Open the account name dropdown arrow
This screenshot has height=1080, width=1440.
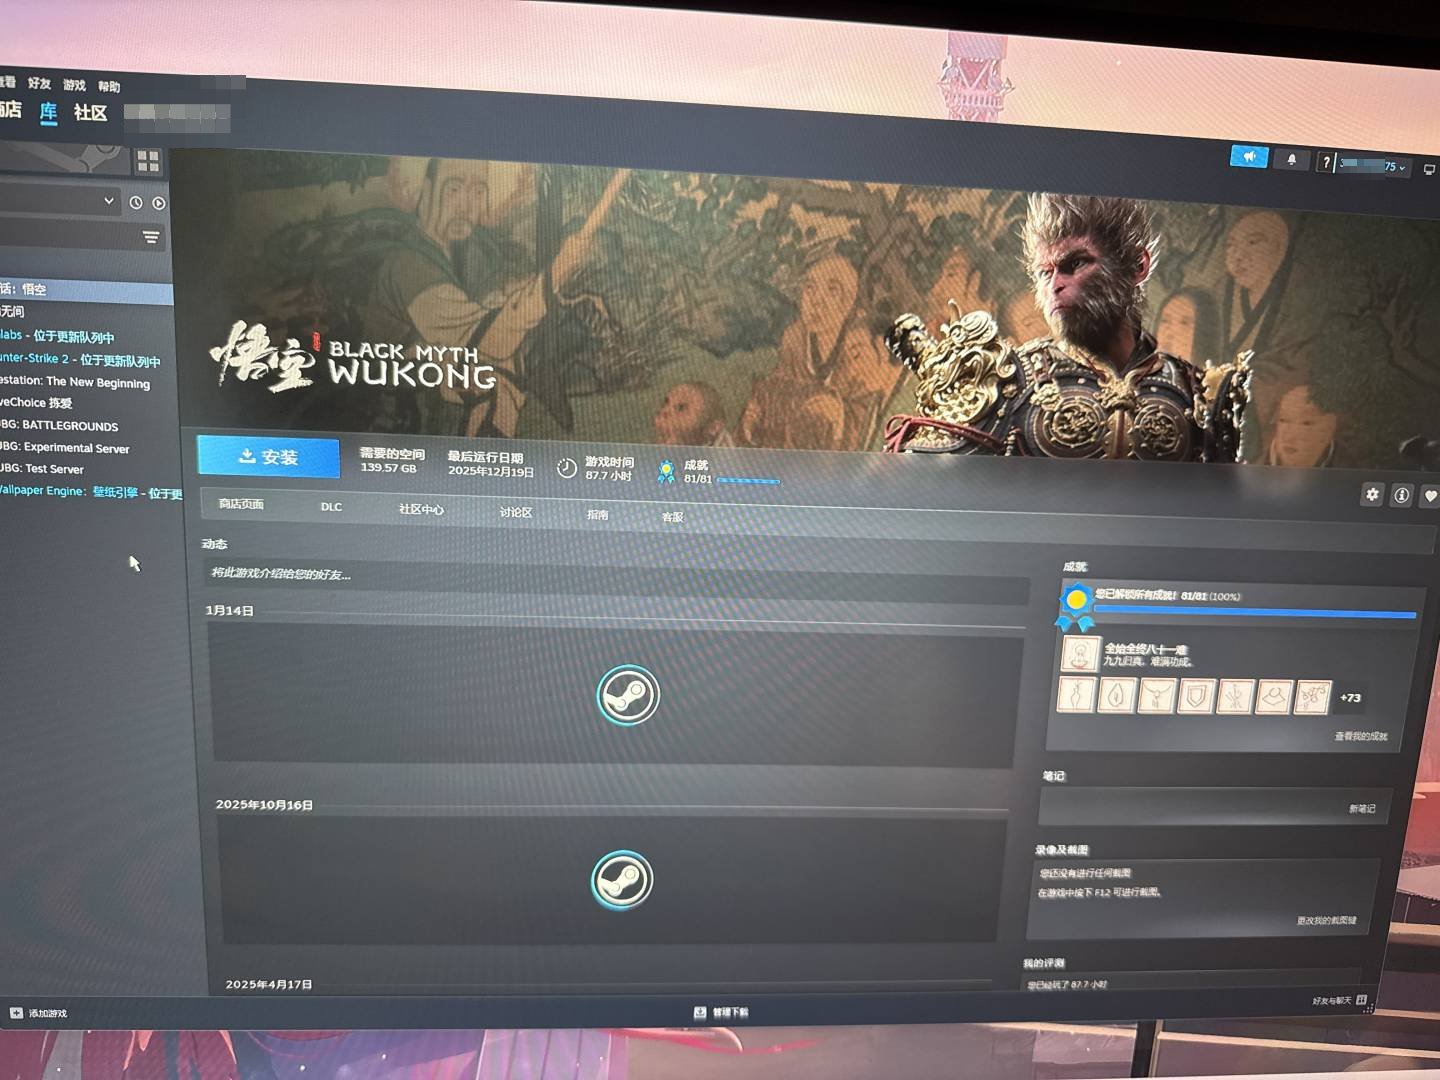(1402, 168)
